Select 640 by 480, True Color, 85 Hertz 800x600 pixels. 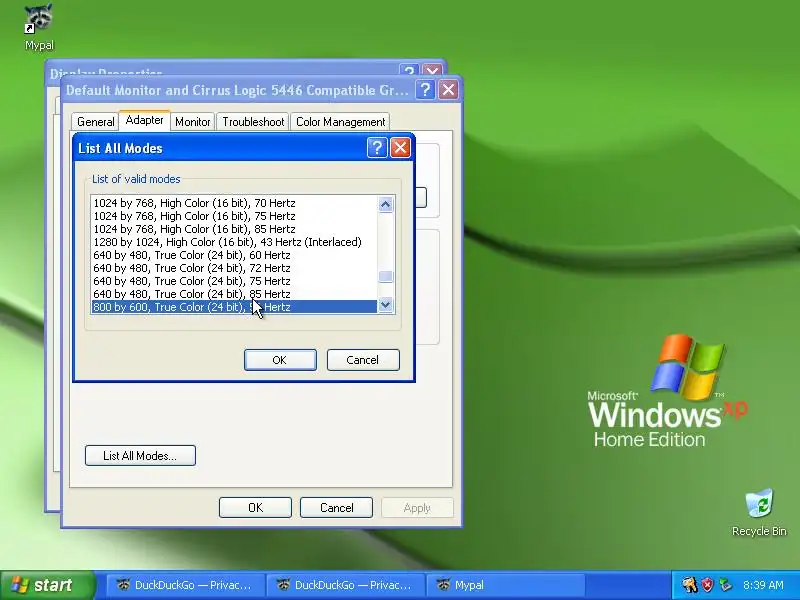(234, 294)
